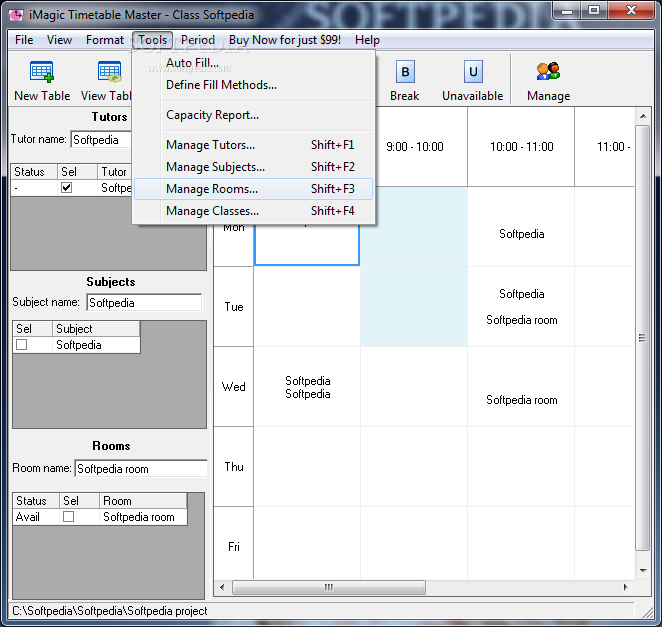Click the Status column header in Rooms list
Viewport: 662px width, 627px height.
[36, 501]
